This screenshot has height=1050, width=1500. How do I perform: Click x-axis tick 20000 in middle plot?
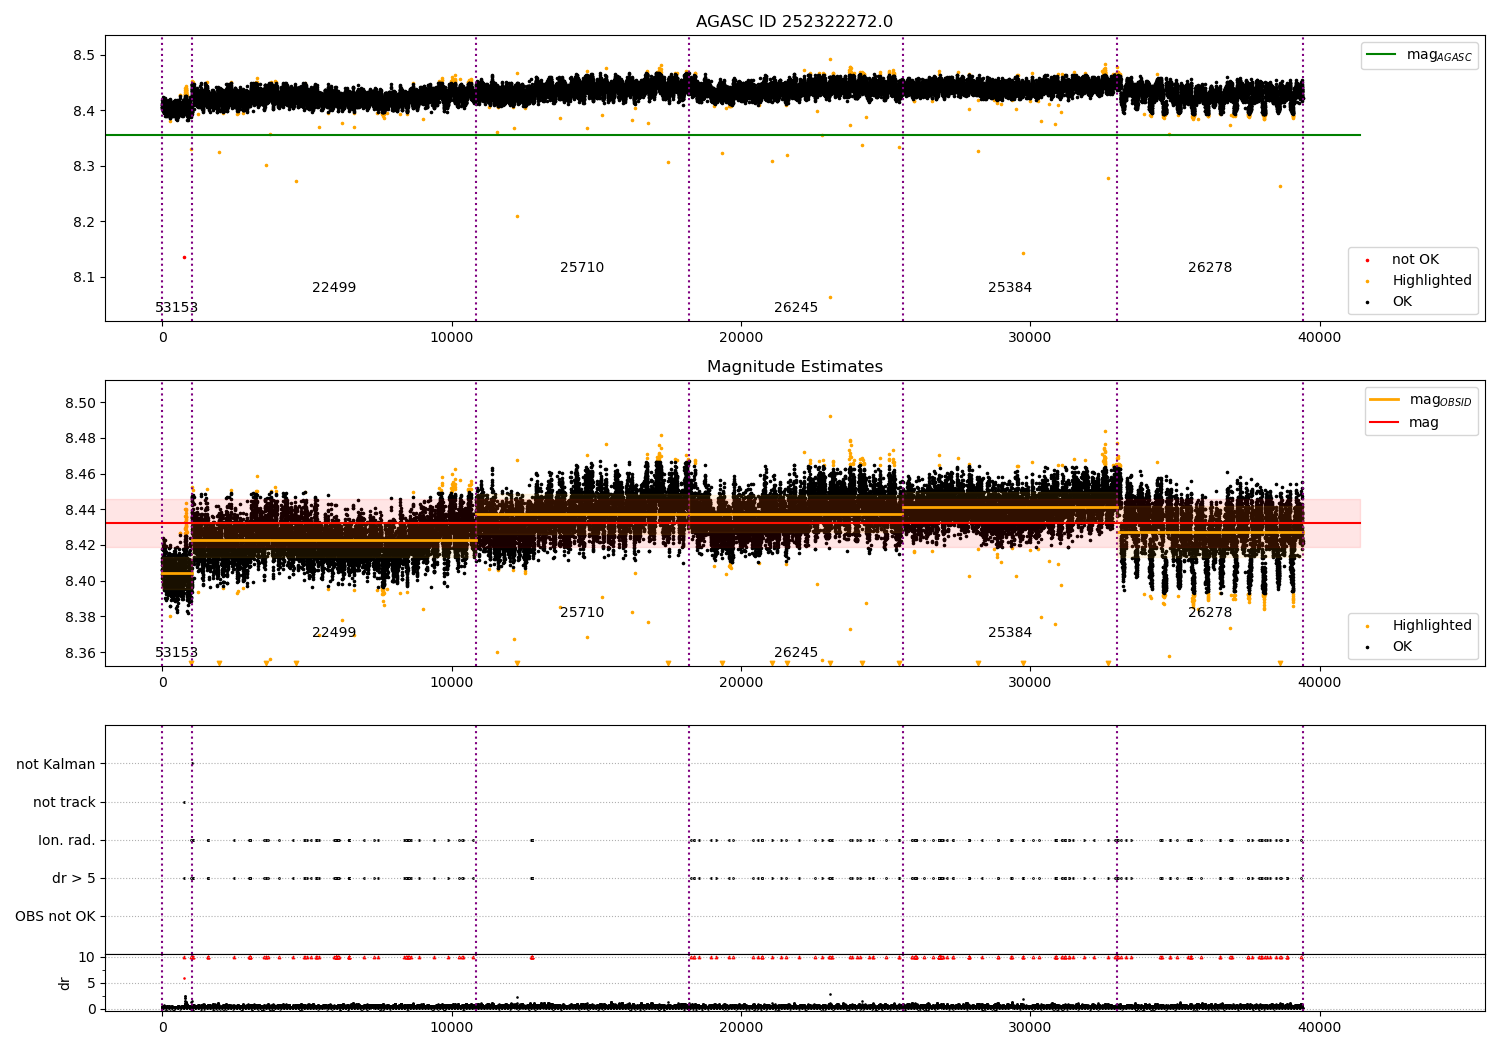(x=741, y=683)
